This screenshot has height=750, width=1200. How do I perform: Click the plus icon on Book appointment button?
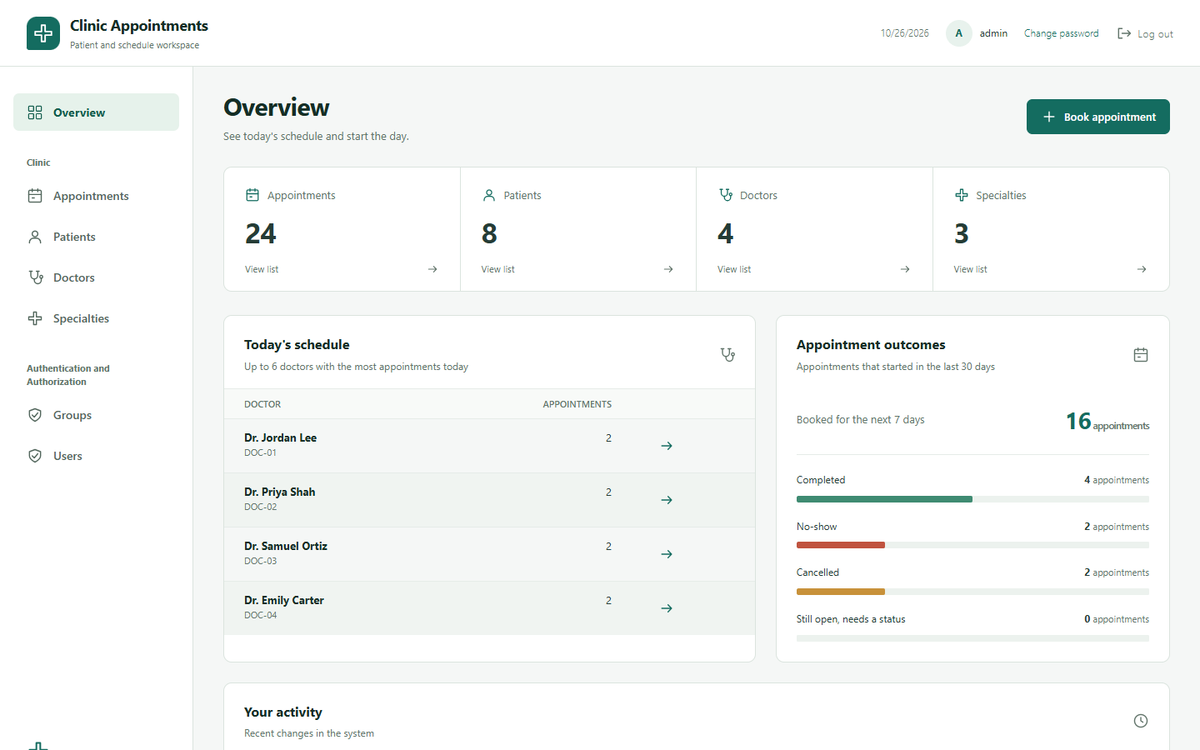(1049, 117)
